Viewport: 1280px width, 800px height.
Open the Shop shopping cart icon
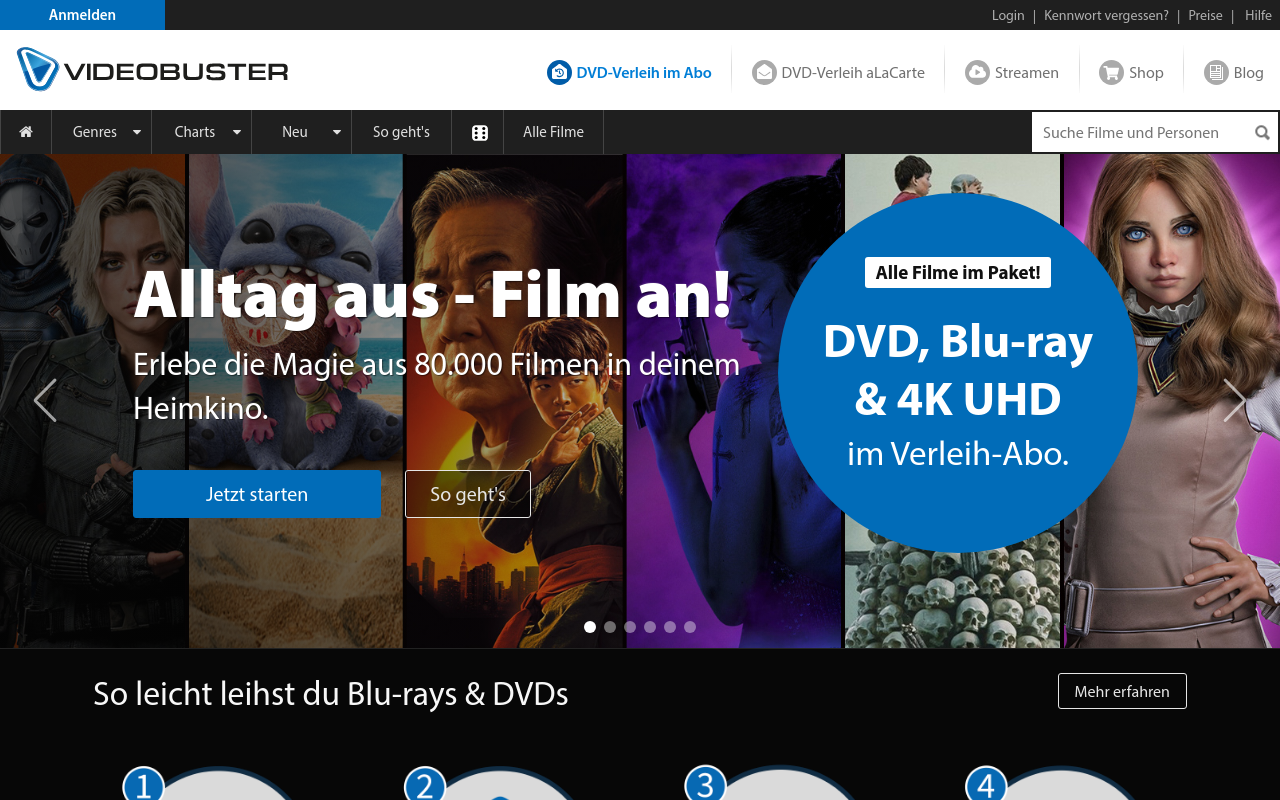coord(1110,72)
